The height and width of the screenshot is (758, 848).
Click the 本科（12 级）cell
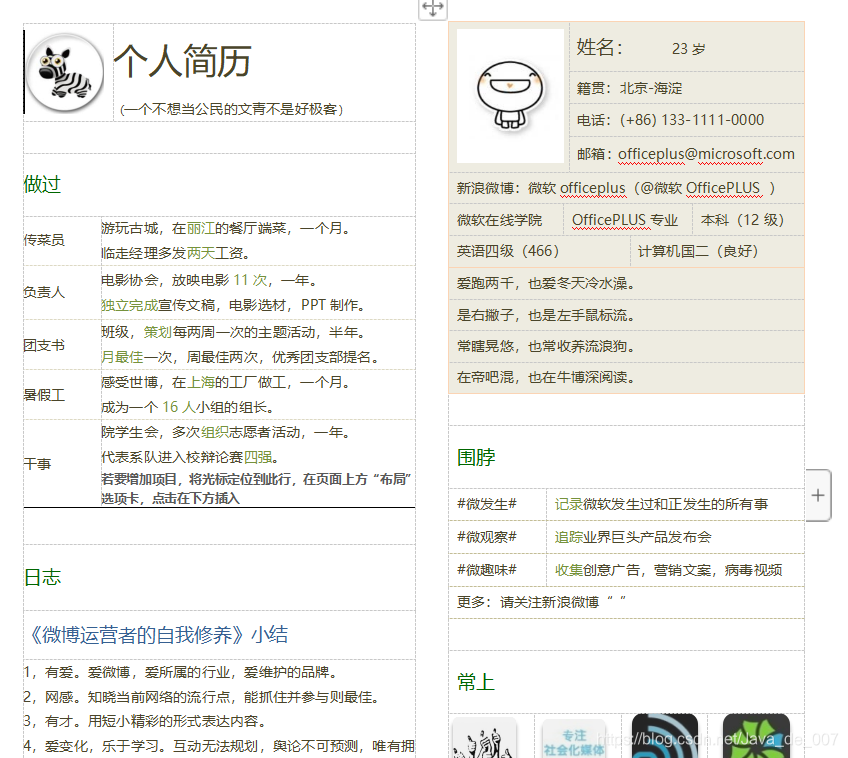(742, 220)
